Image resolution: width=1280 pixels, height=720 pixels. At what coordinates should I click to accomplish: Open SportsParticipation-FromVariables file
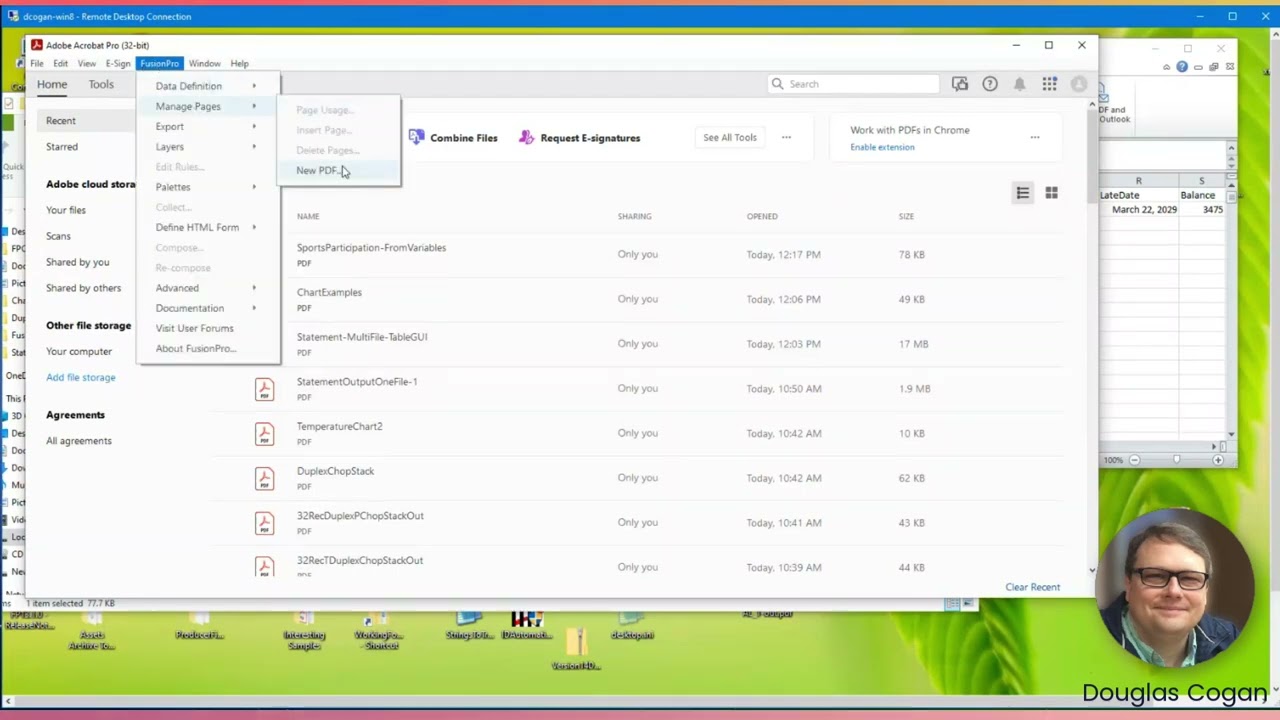tap(371, 247)
